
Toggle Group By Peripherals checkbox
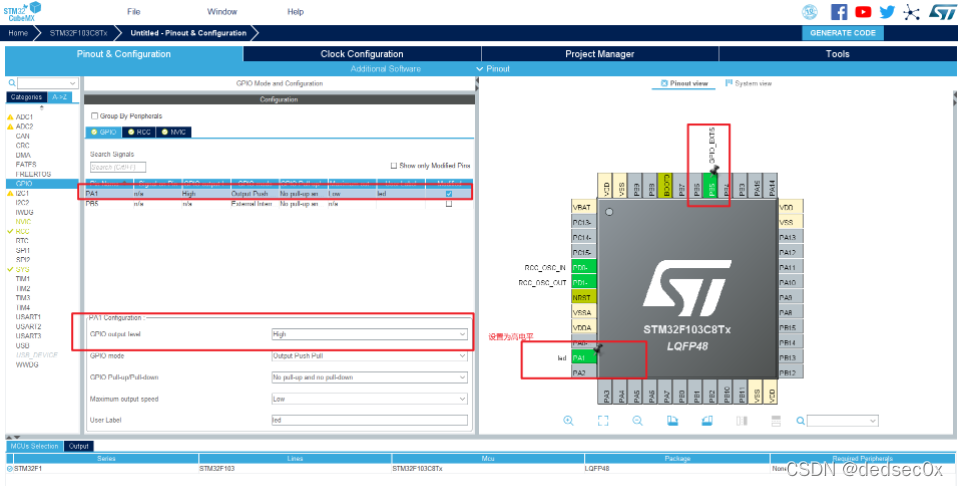point(94,116)
